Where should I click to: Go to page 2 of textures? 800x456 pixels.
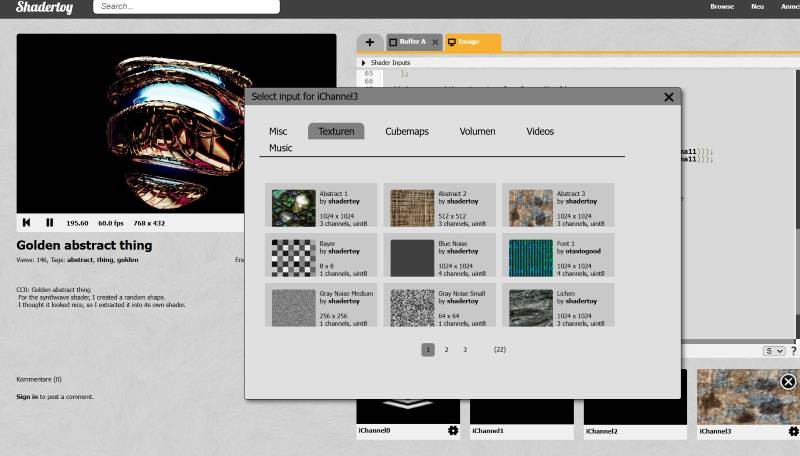click(446, 350)
